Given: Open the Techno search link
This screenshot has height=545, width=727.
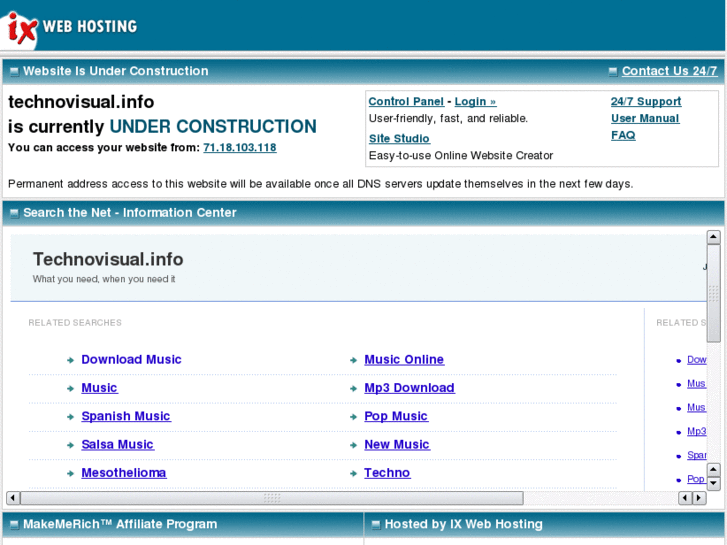Looking at the screenshot, I should coord(387,473).
